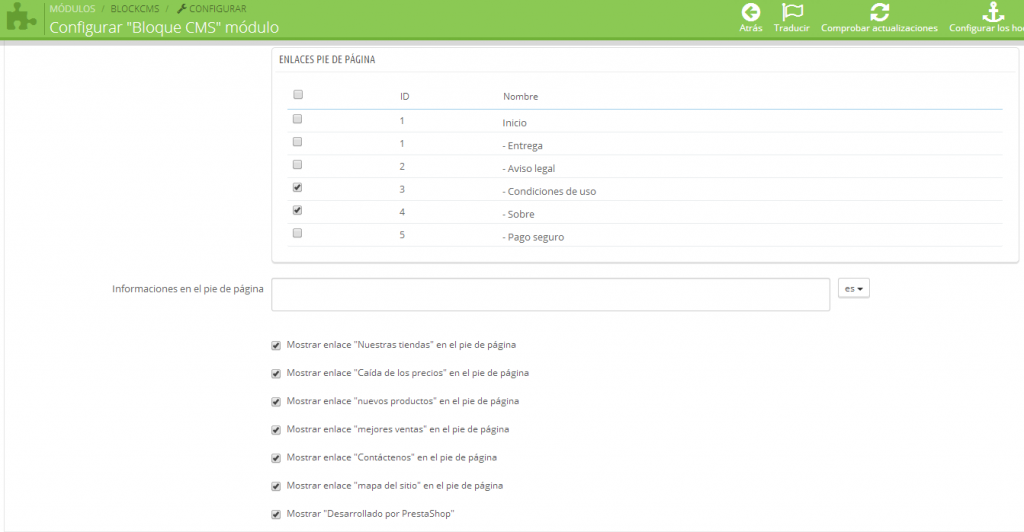Click the ID column header
1024x532 pixels.
click(x=405, y=97)
